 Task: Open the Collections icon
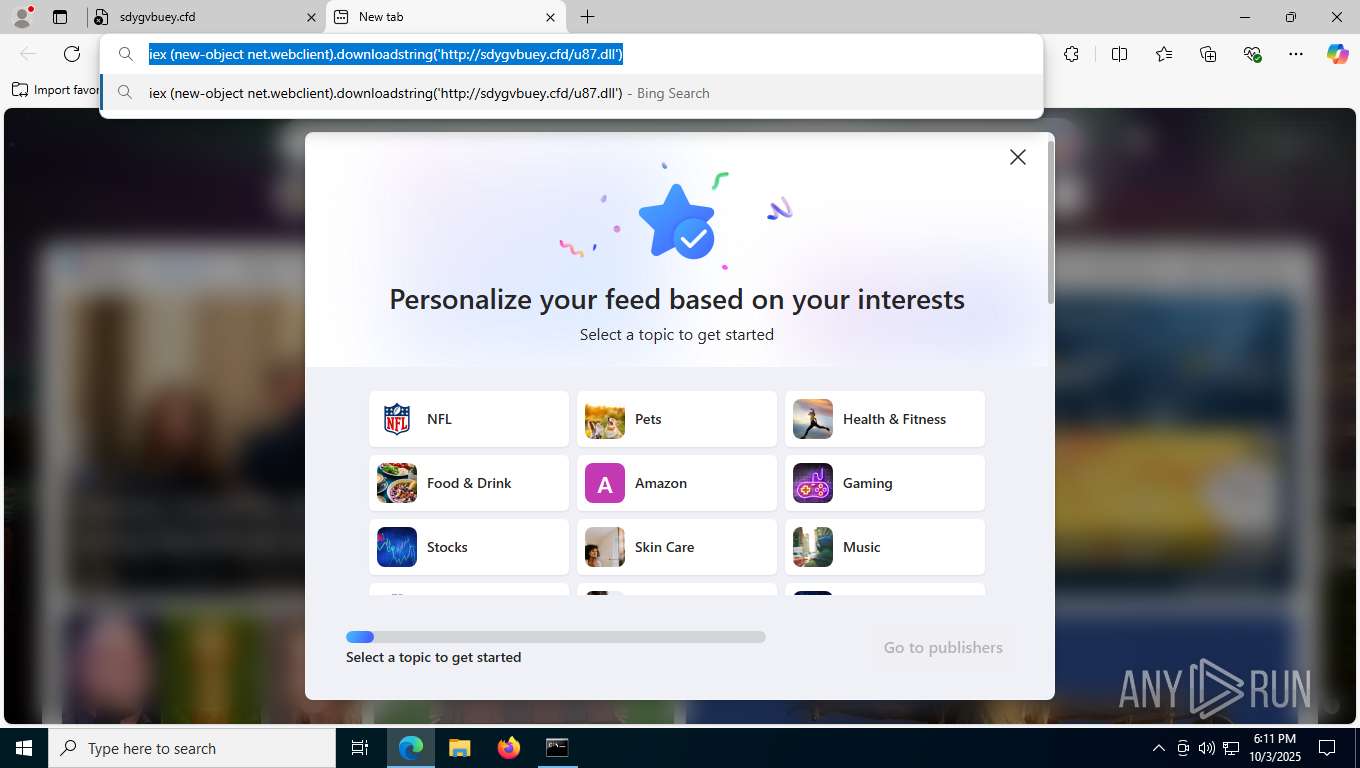[1208, 54]
